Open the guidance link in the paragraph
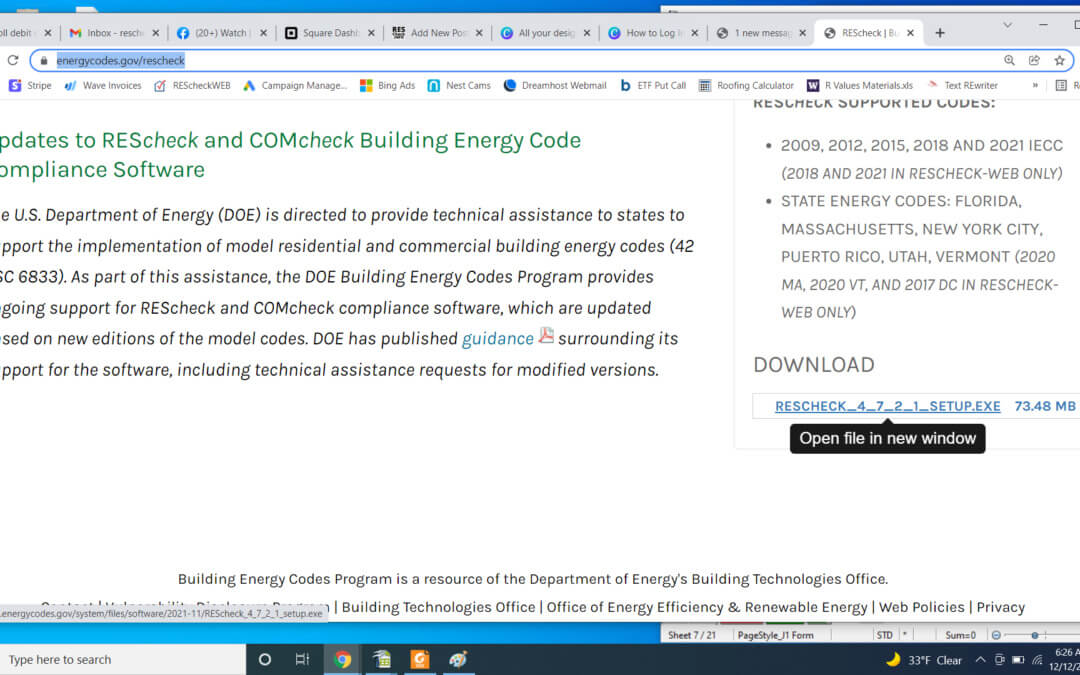1080x675 pixels. click(497, 339)
